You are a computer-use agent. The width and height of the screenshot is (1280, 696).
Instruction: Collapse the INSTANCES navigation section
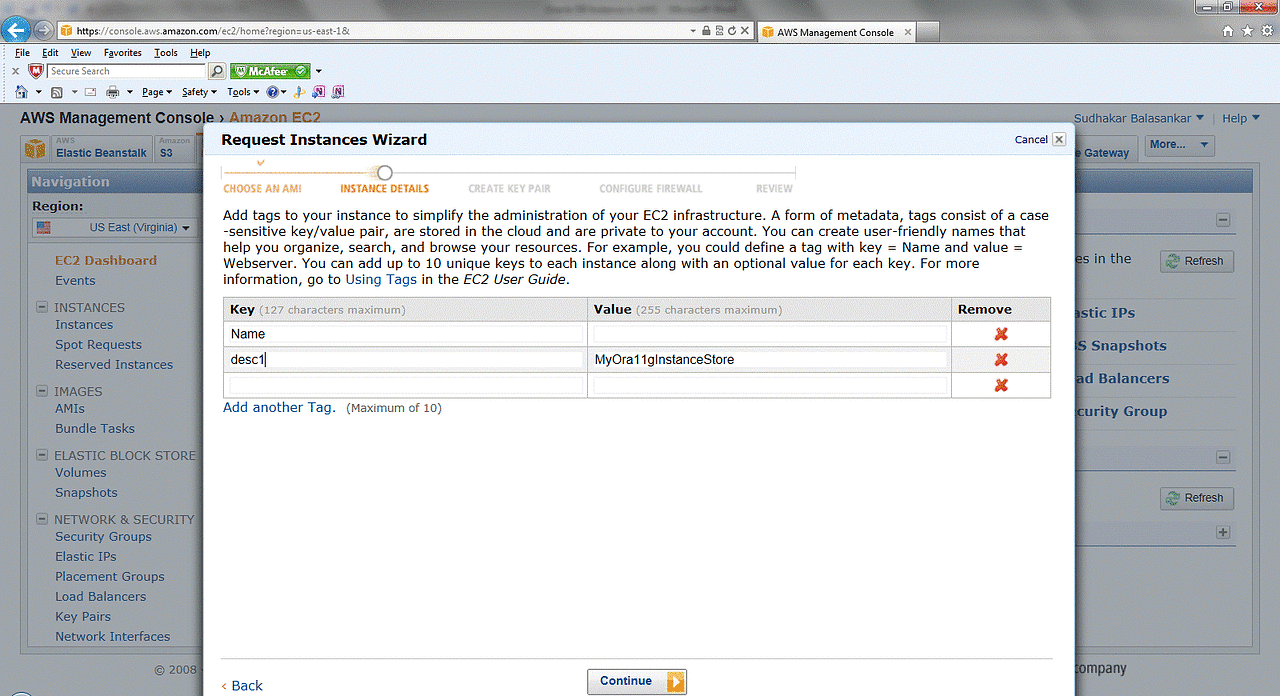pyautogui.click(x=42, y=307)
